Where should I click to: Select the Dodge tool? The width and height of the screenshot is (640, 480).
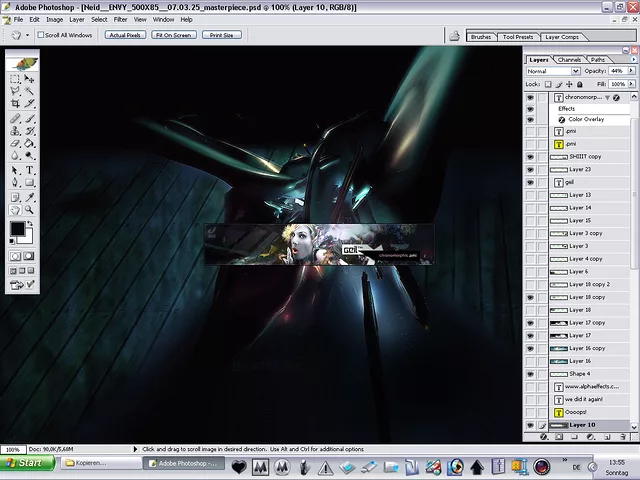pos(29,156)
